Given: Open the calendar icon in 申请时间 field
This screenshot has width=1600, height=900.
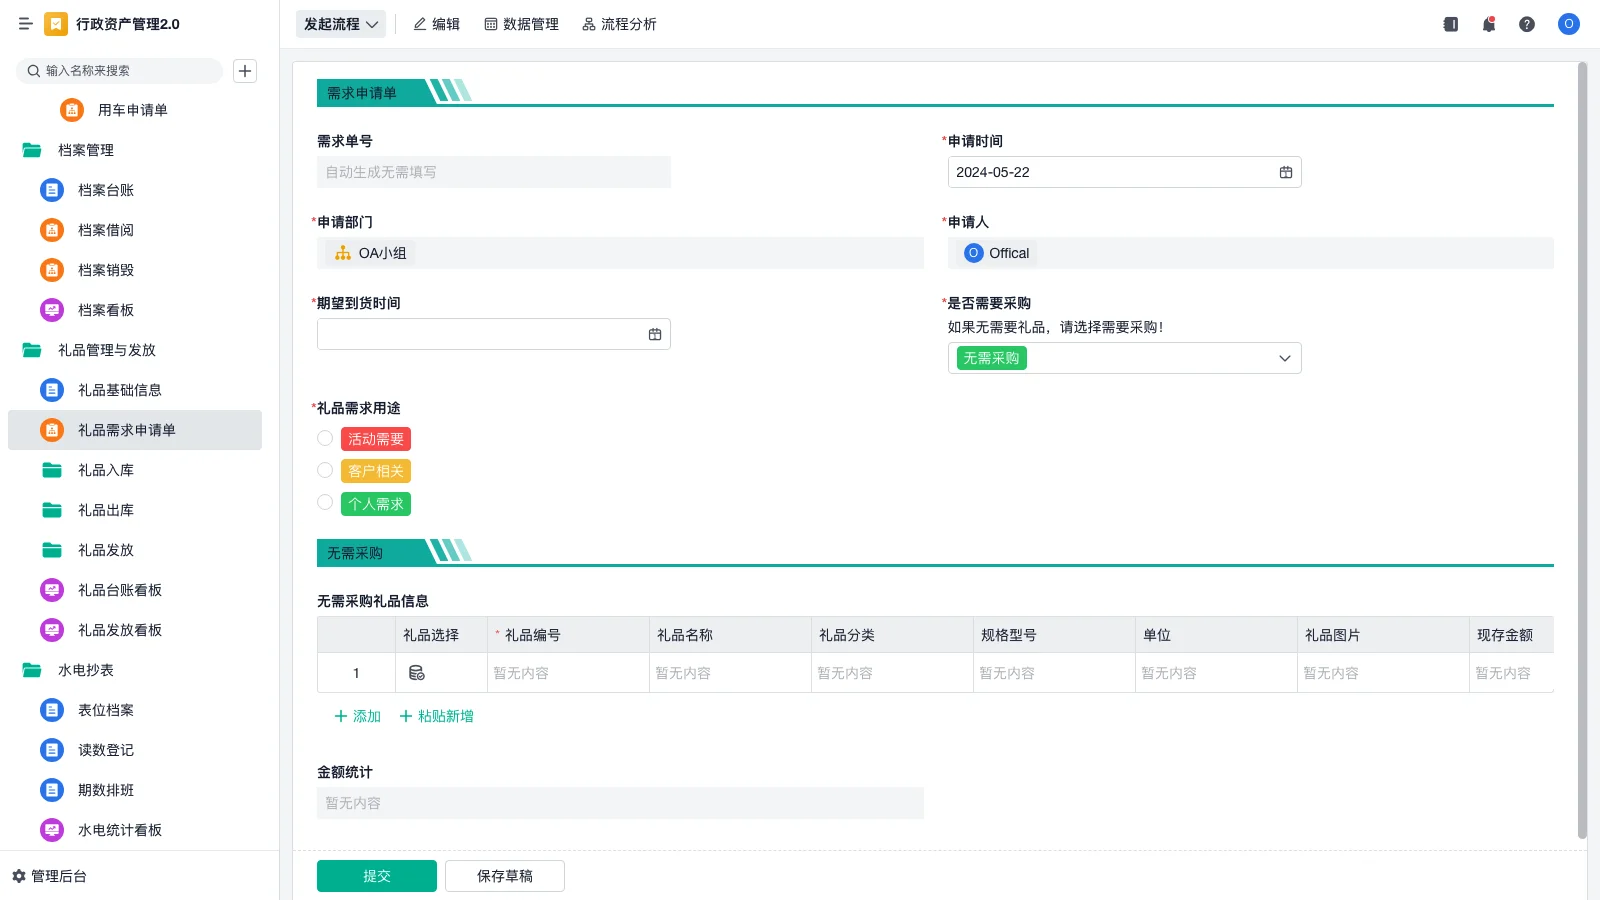Looking at the screenshot, I should pos(1286,172).
